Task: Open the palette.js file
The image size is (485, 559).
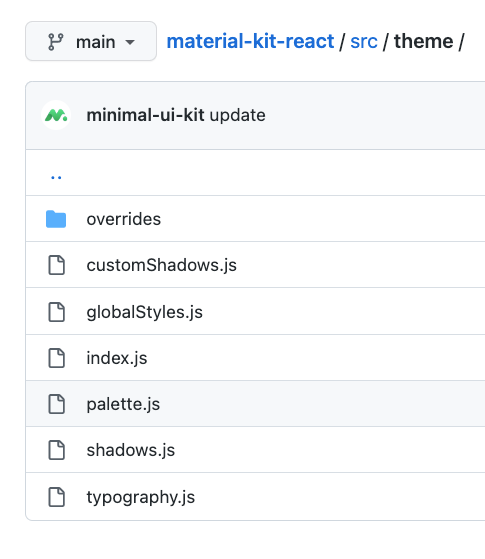Action: 123,404
